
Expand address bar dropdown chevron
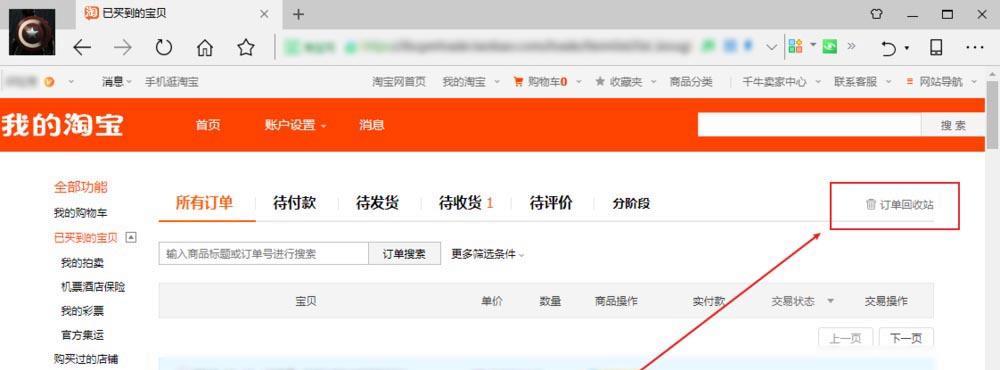[772, 47]
